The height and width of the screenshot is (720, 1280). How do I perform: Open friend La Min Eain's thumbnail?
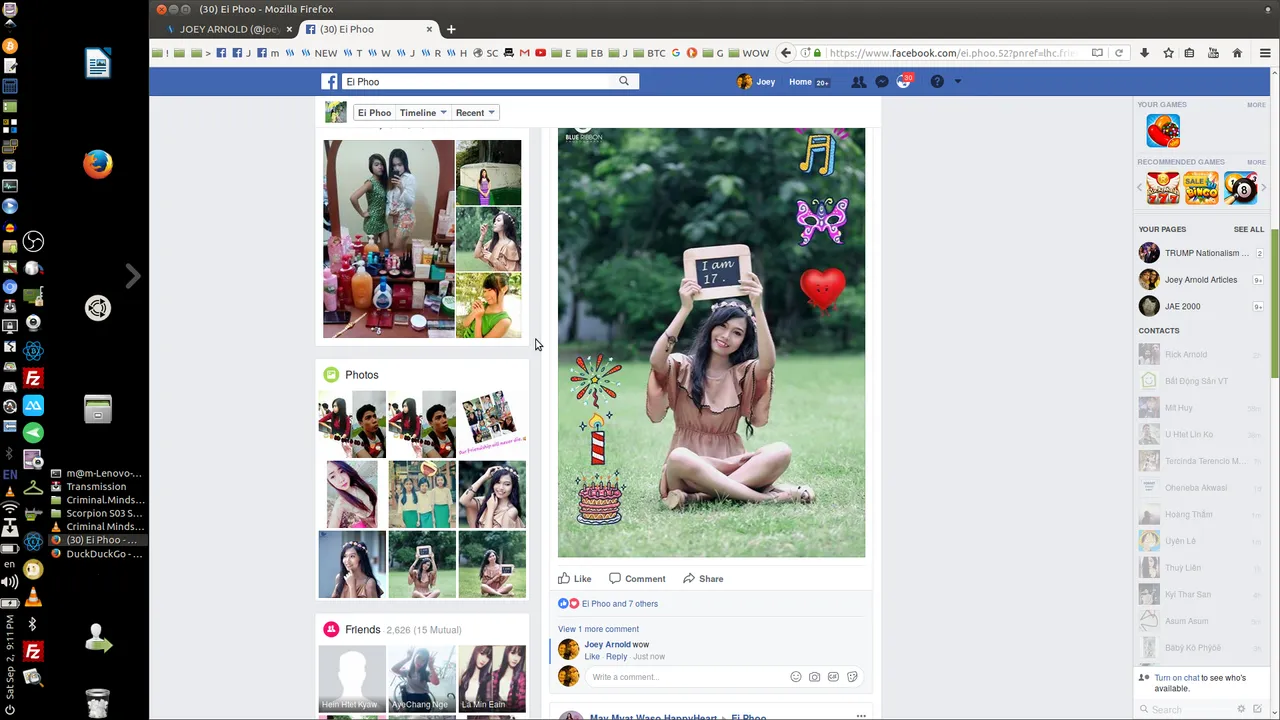[x=492, y=679]
